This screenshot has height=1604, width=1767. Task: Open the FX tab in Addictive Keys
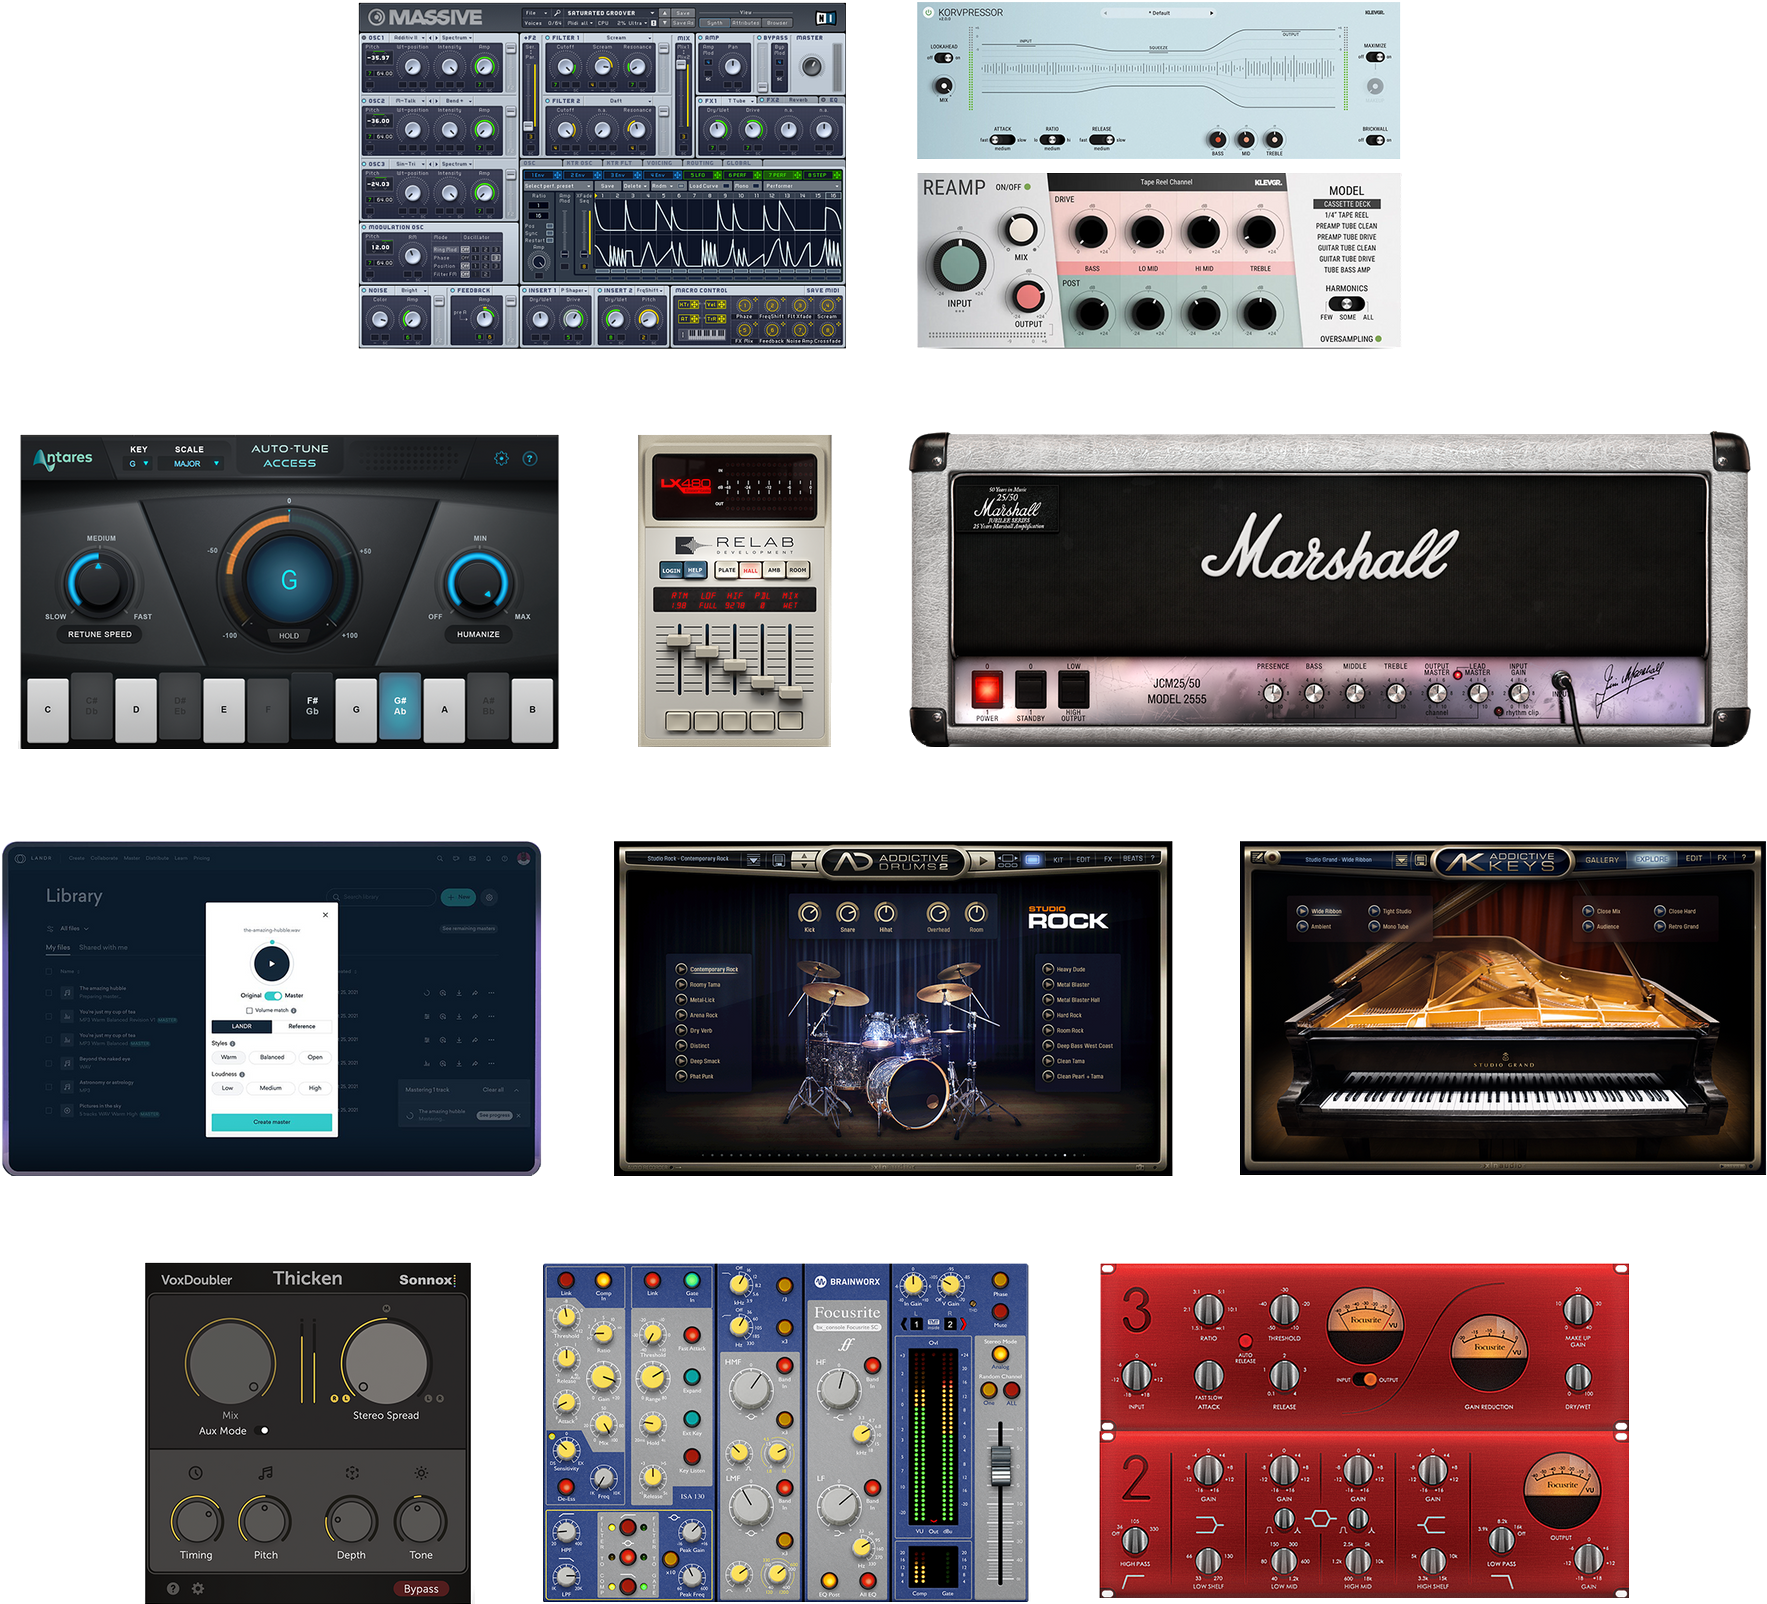[x=1722, y=858]
